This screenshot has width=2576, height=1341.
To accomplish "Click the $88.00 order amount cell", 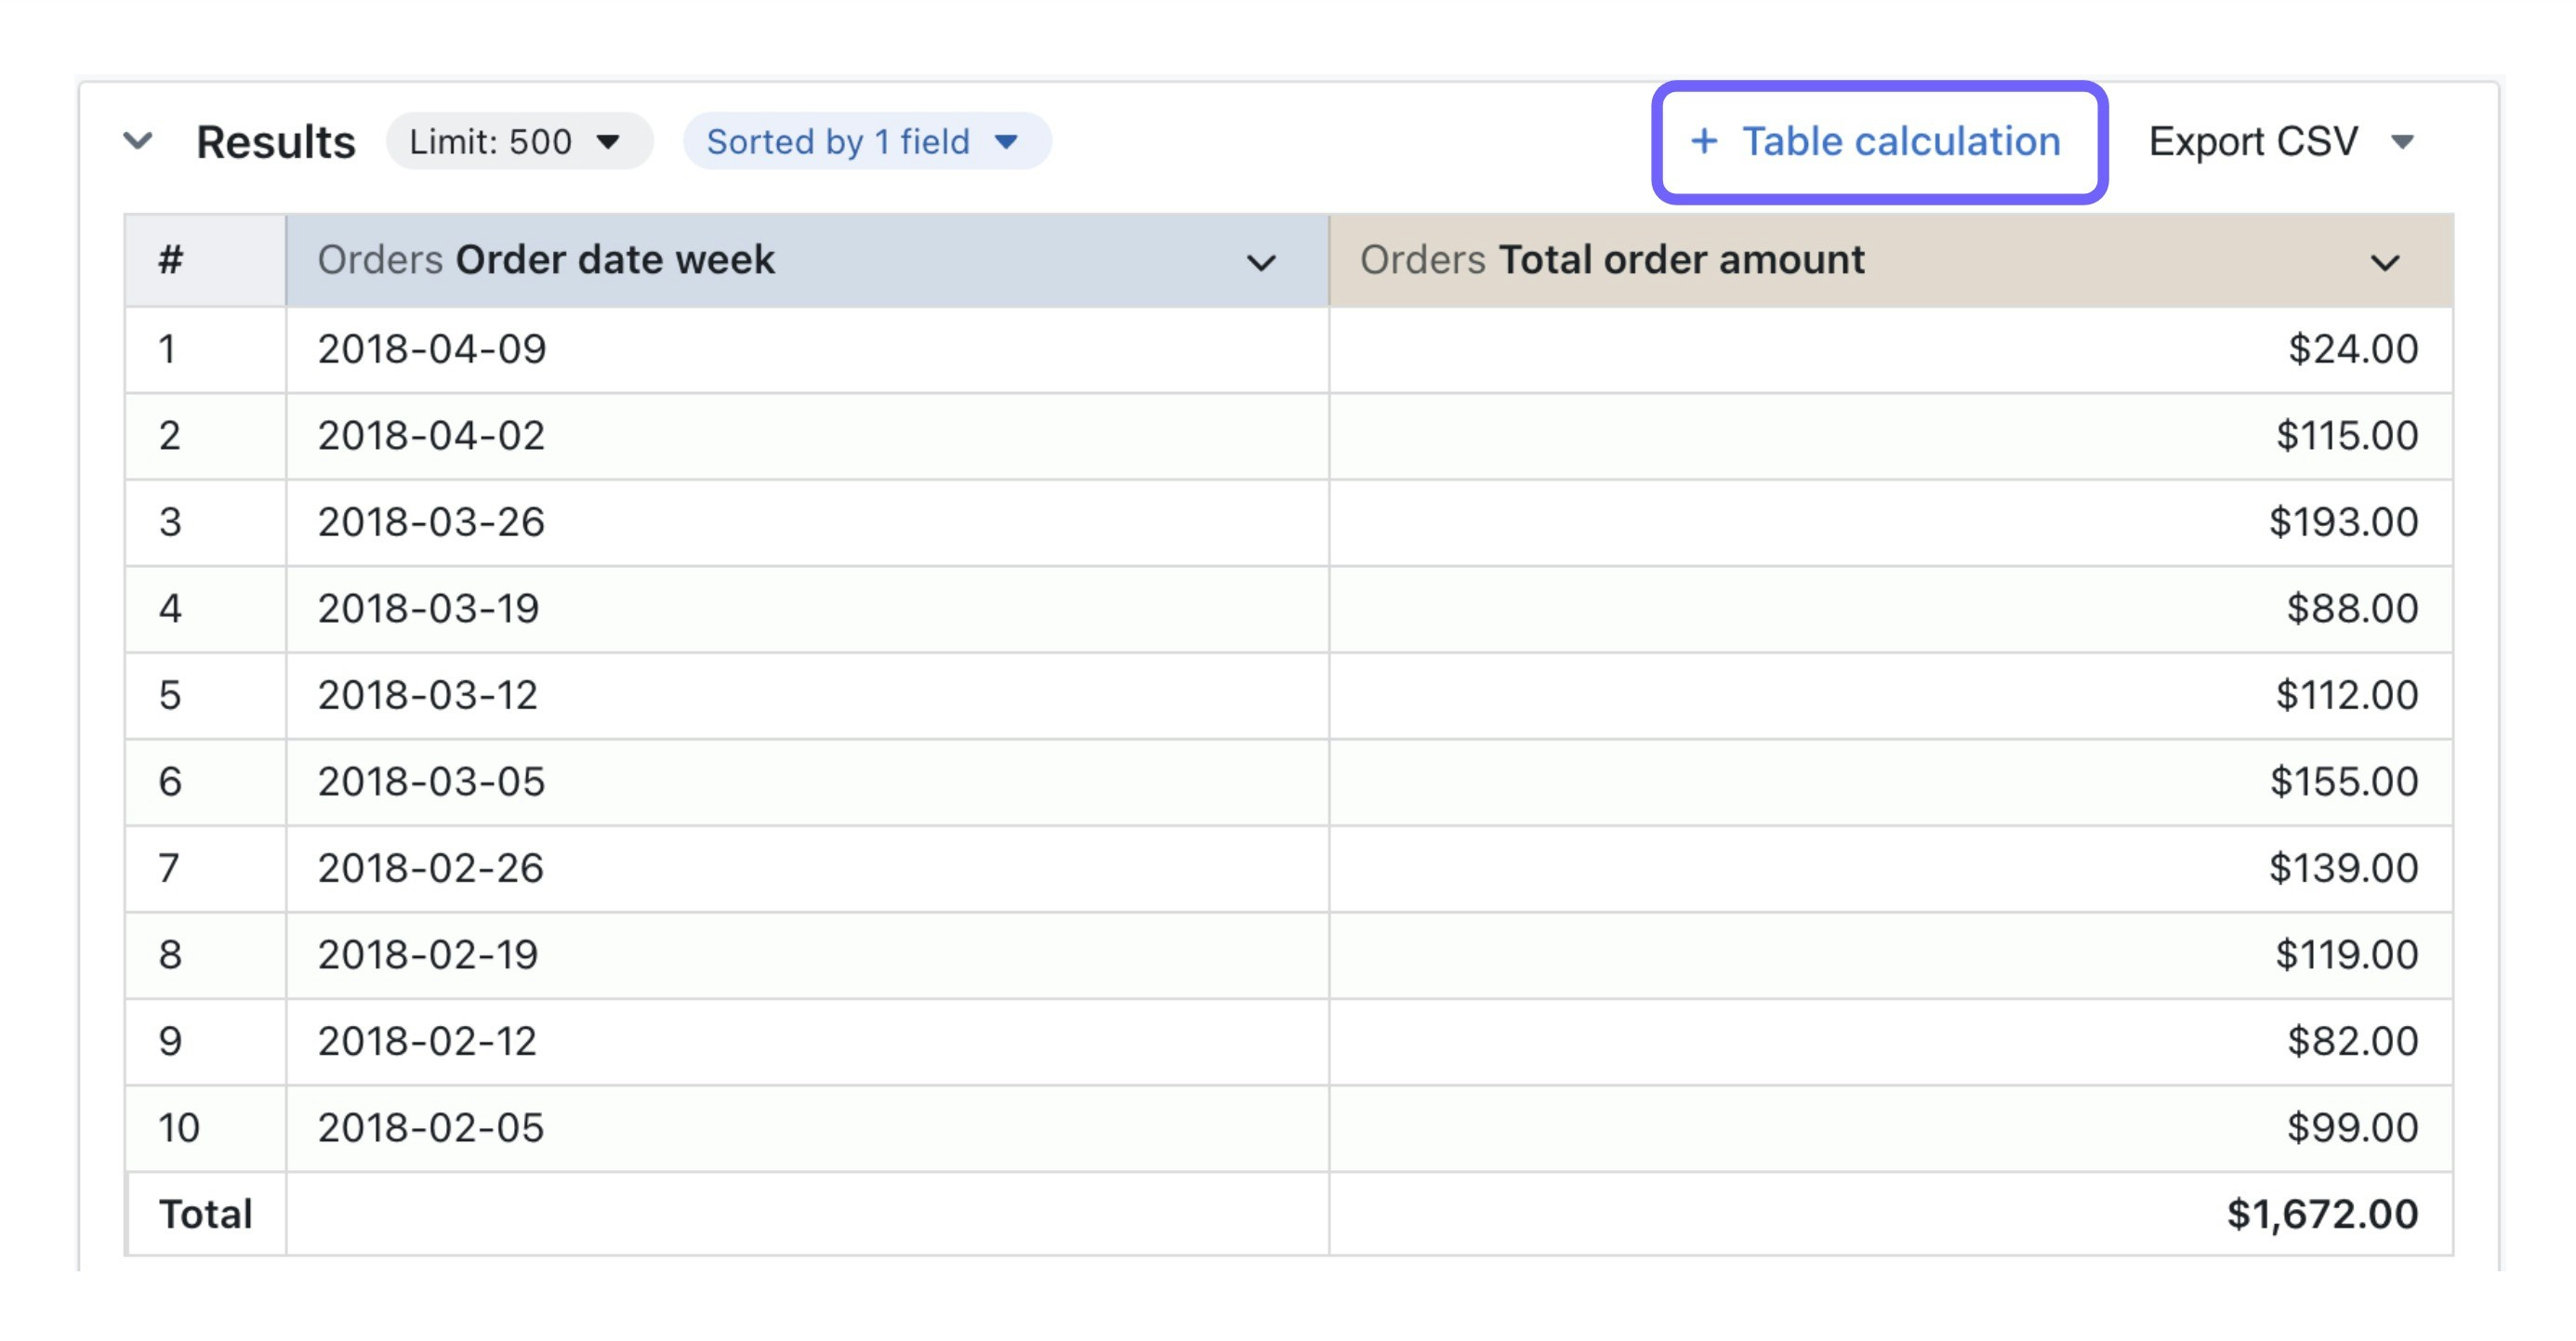I will pyautogui.click(x=2351, y=608).
